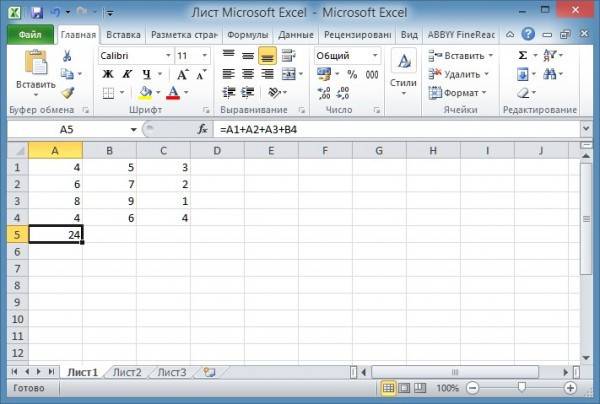Toggle Bold (Ж) formatting
600x404 pixels.
click(107, 75)
